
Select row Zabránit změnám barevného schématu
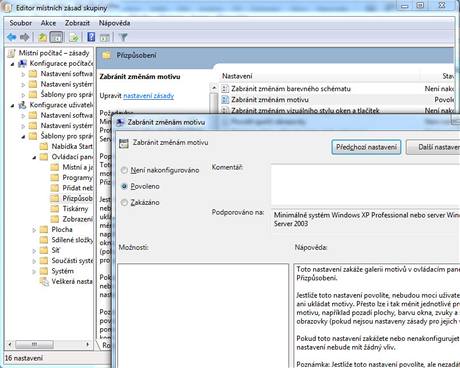click(x=337, y=89)
